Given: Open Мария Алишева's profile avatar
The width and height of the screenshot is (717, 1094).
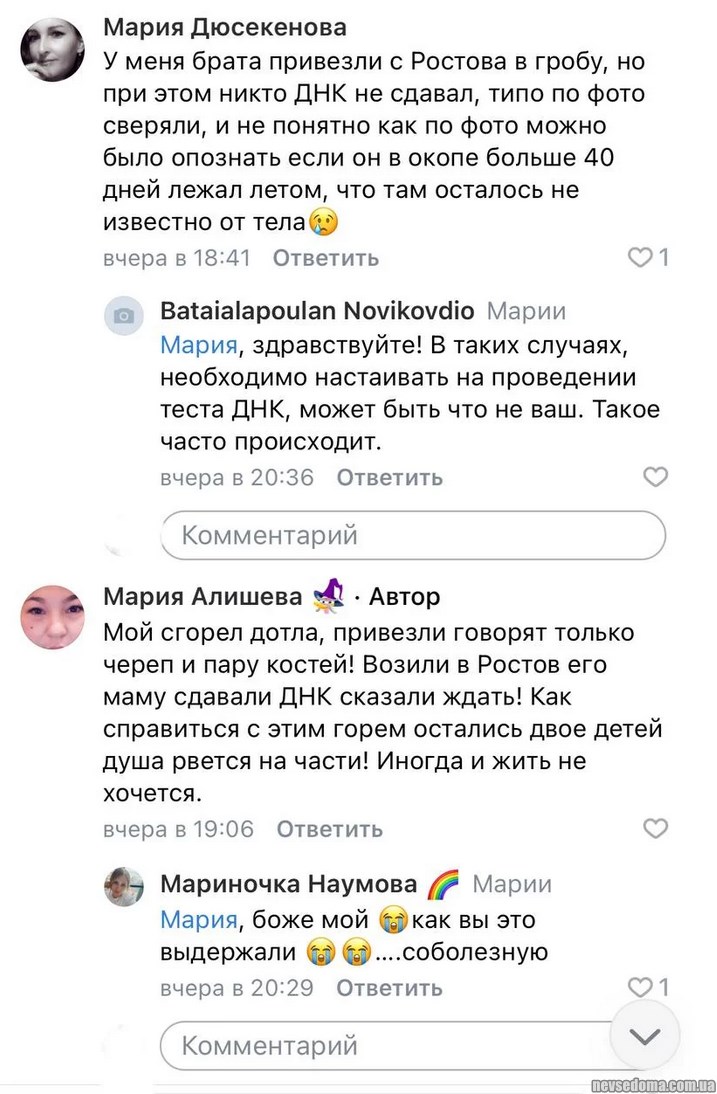Looking at the screenshot, I should 53,617.
